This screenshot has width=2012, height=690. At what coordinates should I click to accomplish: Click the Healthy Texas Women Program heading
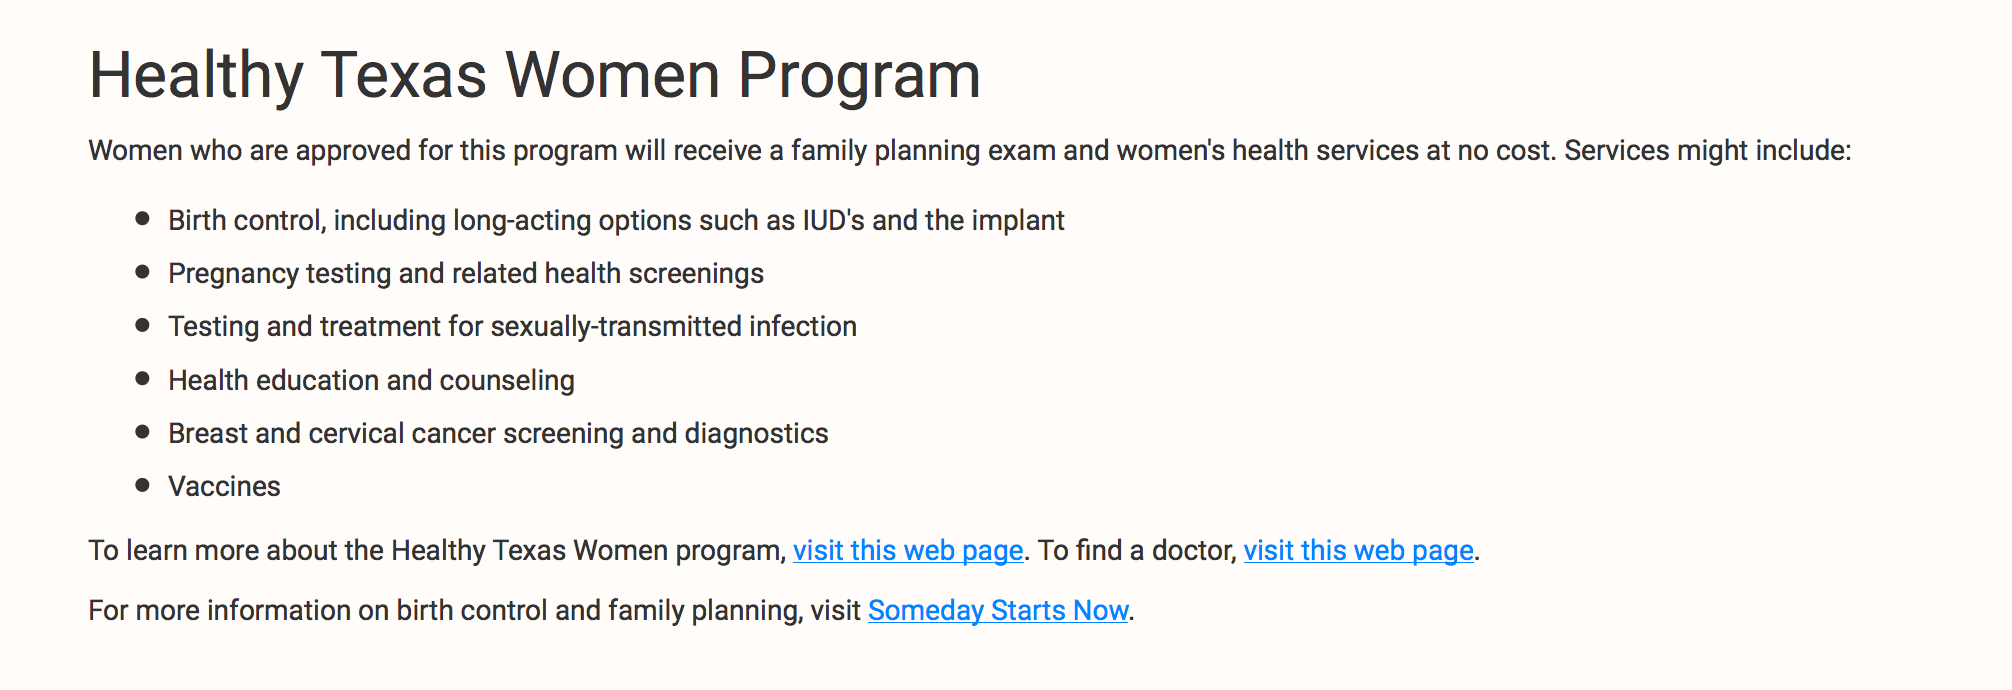pos(535,75)
